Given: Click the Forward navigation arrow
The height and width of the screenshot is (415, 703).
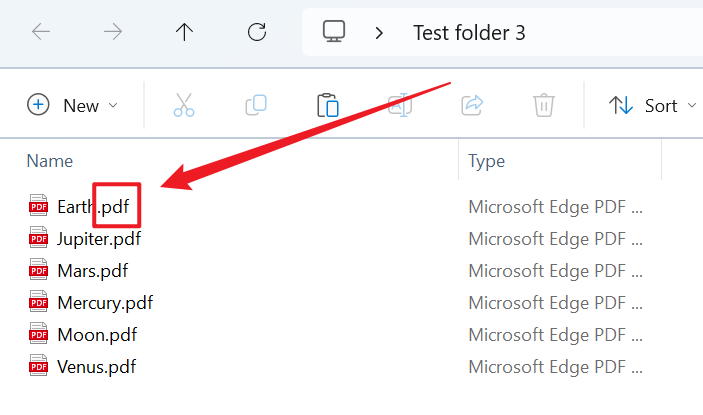Looking at the screenshot, I should coord(113,32).
